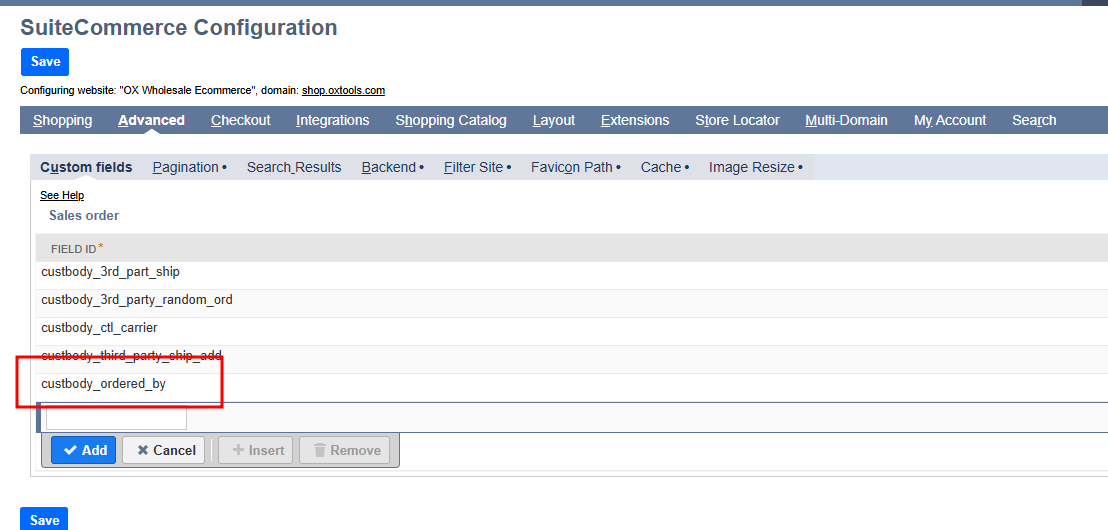Viewport: 1108px width, 530px height.
Task: Click the bottom Save button
Action: tap(45, 519)
